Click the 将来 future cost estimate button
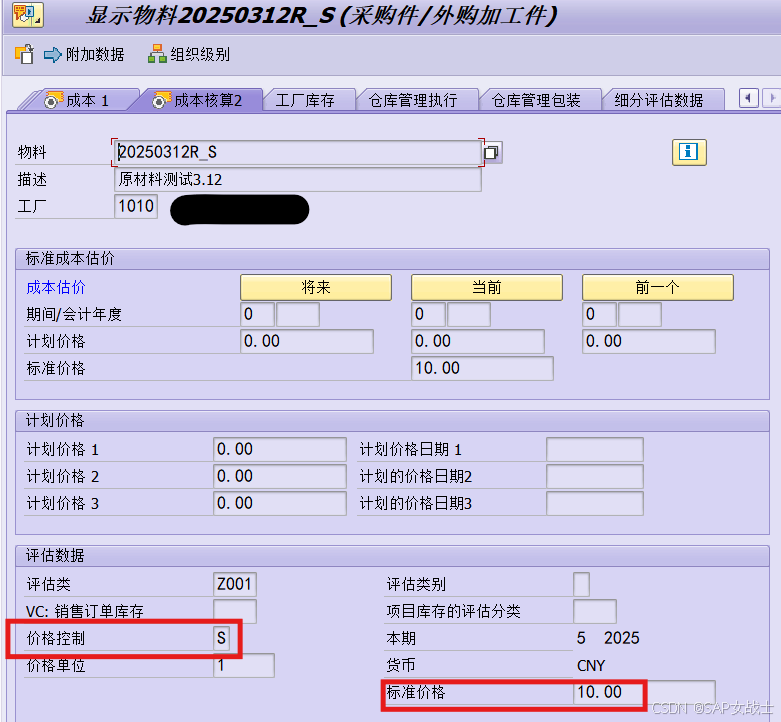This screenshot has width=781, height=722. point(316,287)
